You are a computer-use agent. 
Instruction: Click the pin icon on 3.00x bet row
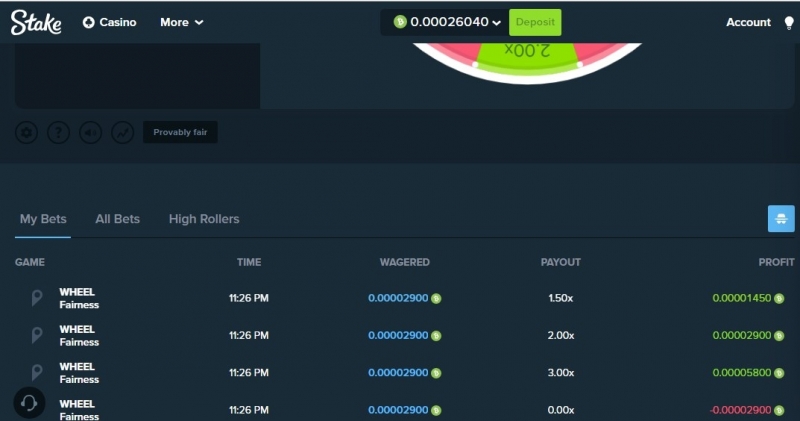36,373
